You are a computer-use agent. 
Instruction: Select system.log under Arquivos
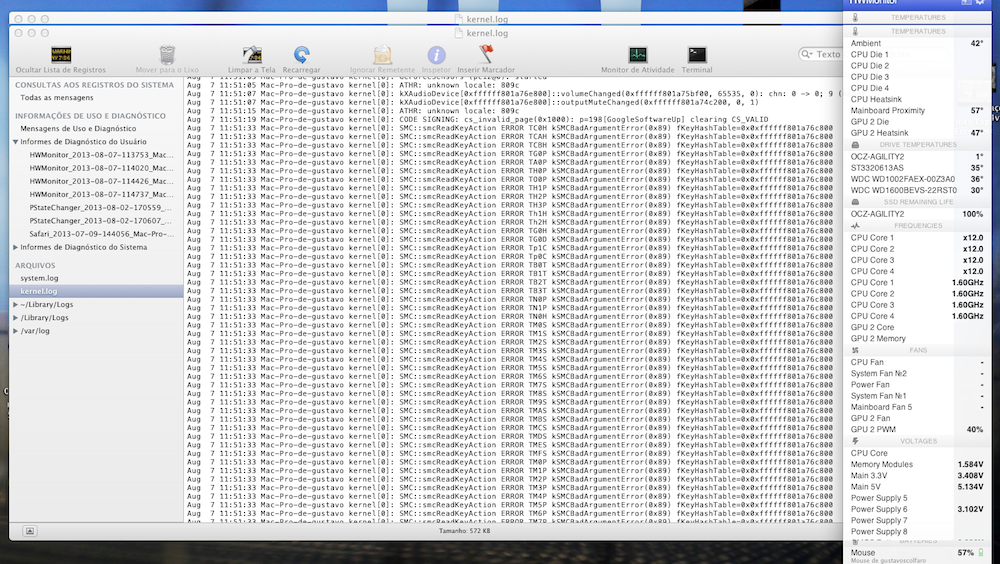(40, 278)
